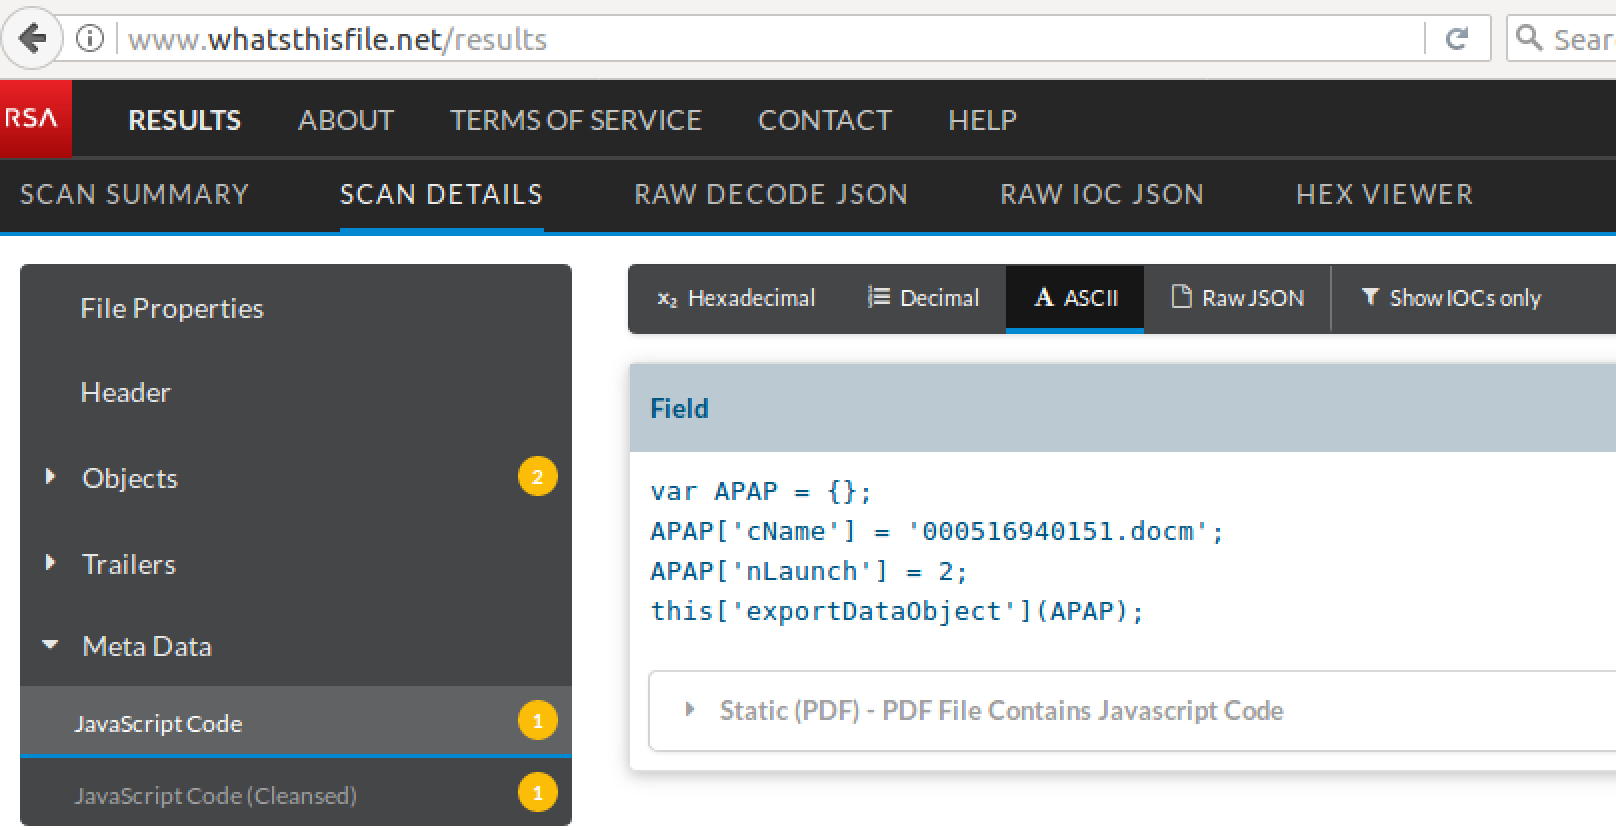Reload the page with the refresh icon

pos(1457,39)
